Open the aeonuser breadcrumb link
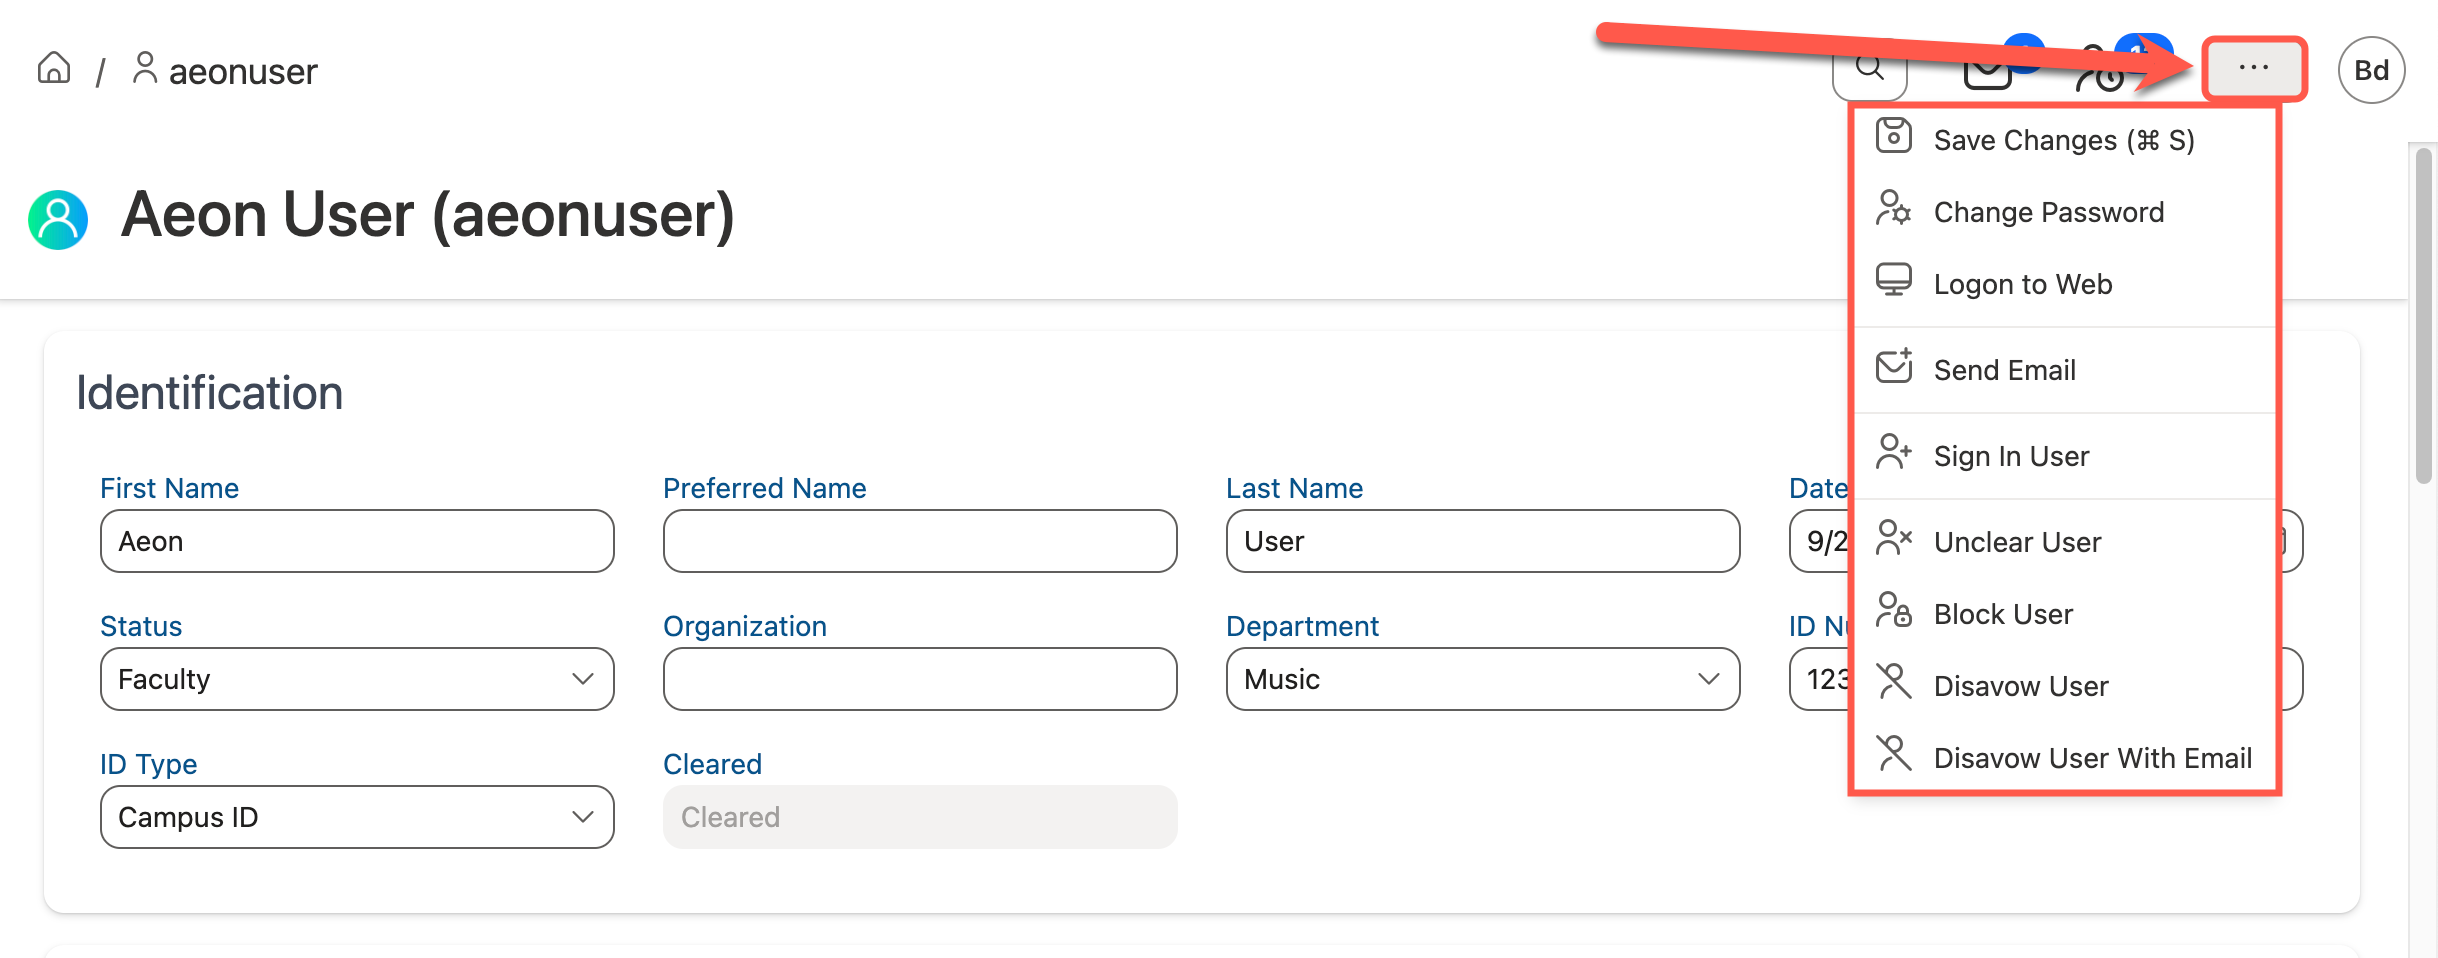 [241, 70]
